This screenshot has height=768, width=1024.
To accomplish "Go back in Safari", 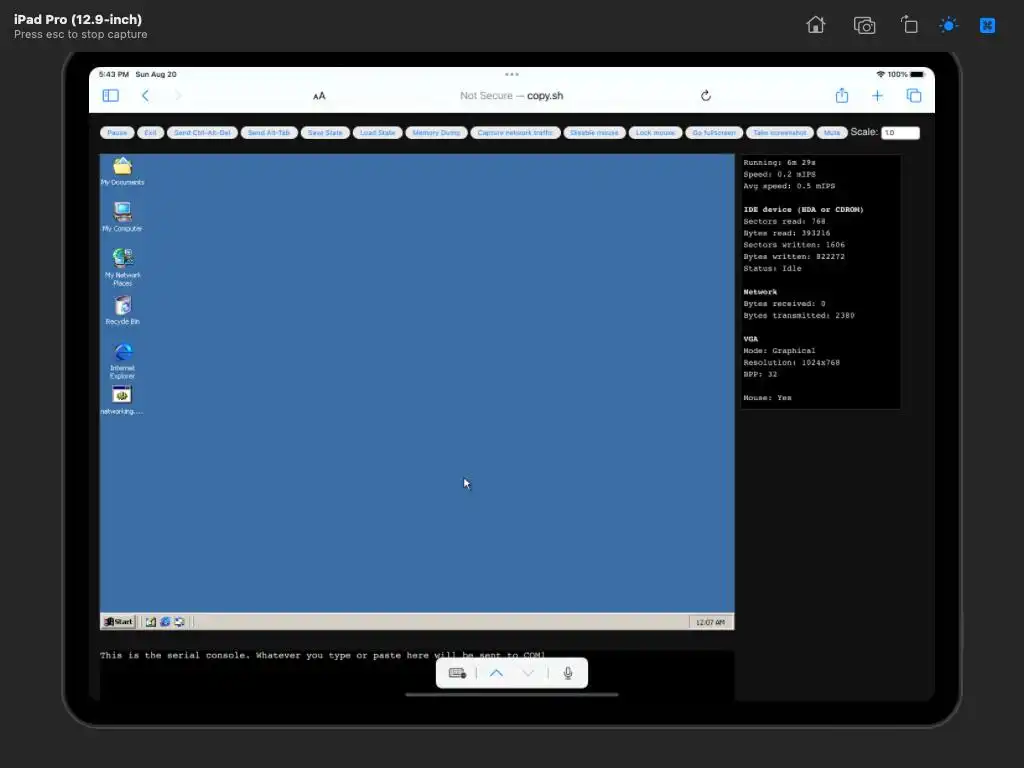I will [145, 96].
